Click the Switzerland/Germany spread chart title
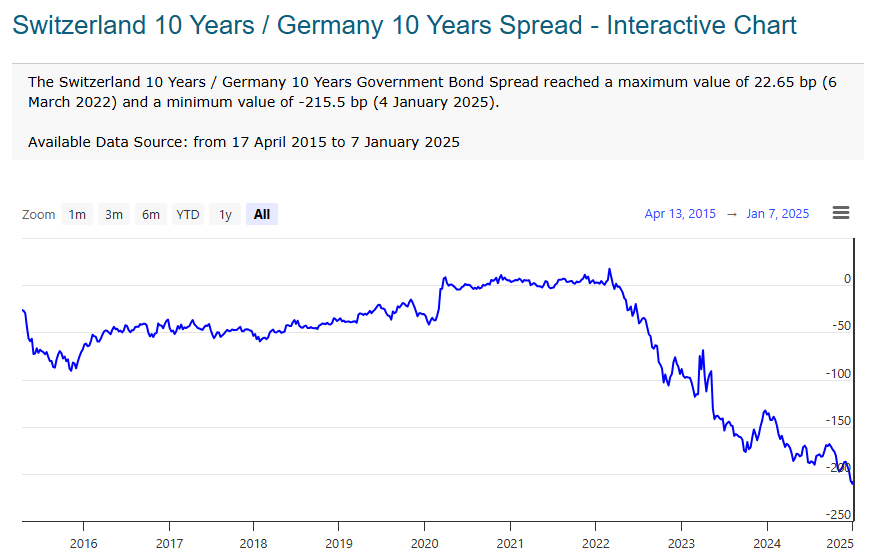883x559 pixels. (404, 25)
